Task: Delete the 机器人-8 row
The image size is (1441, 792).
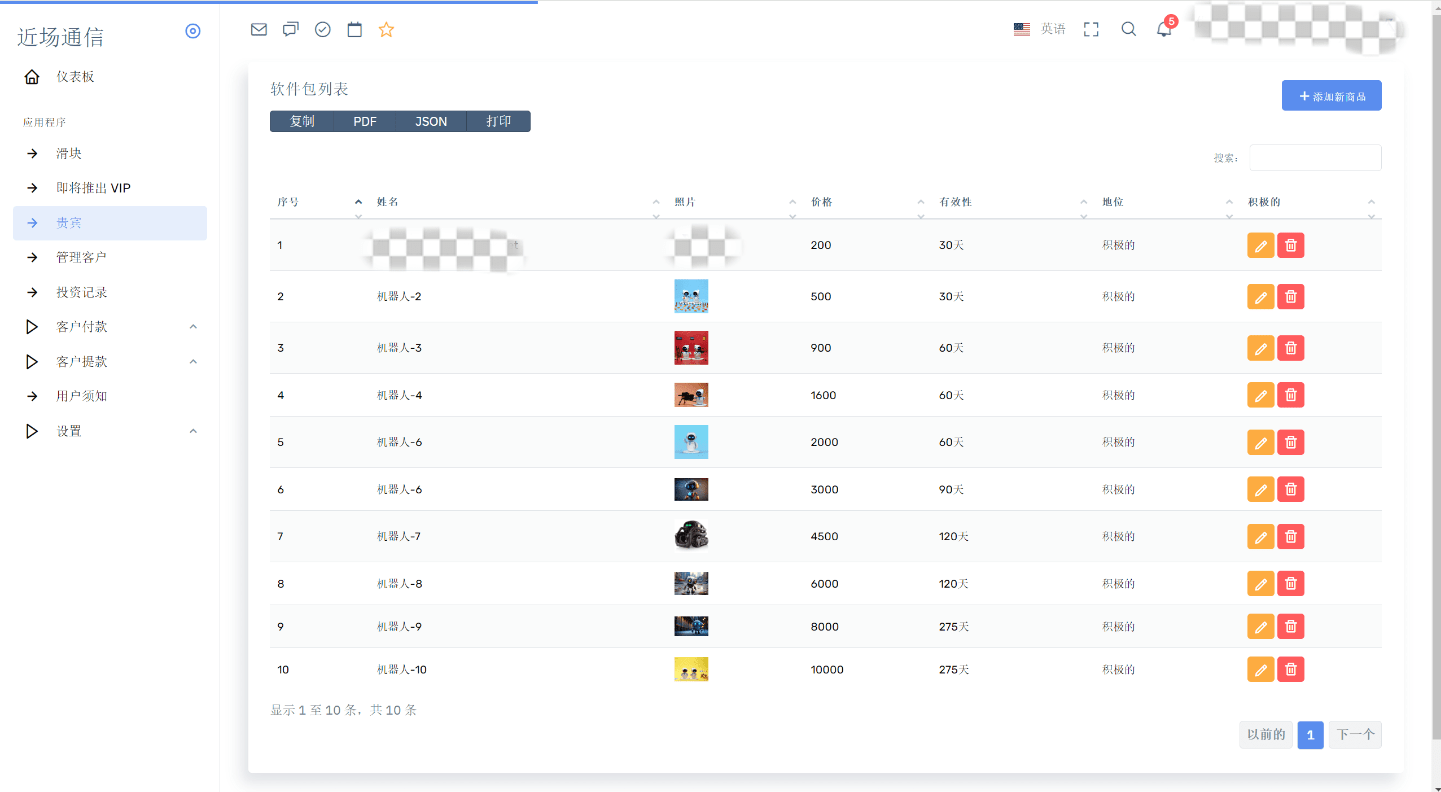Action: click(x=1291, y=584)
